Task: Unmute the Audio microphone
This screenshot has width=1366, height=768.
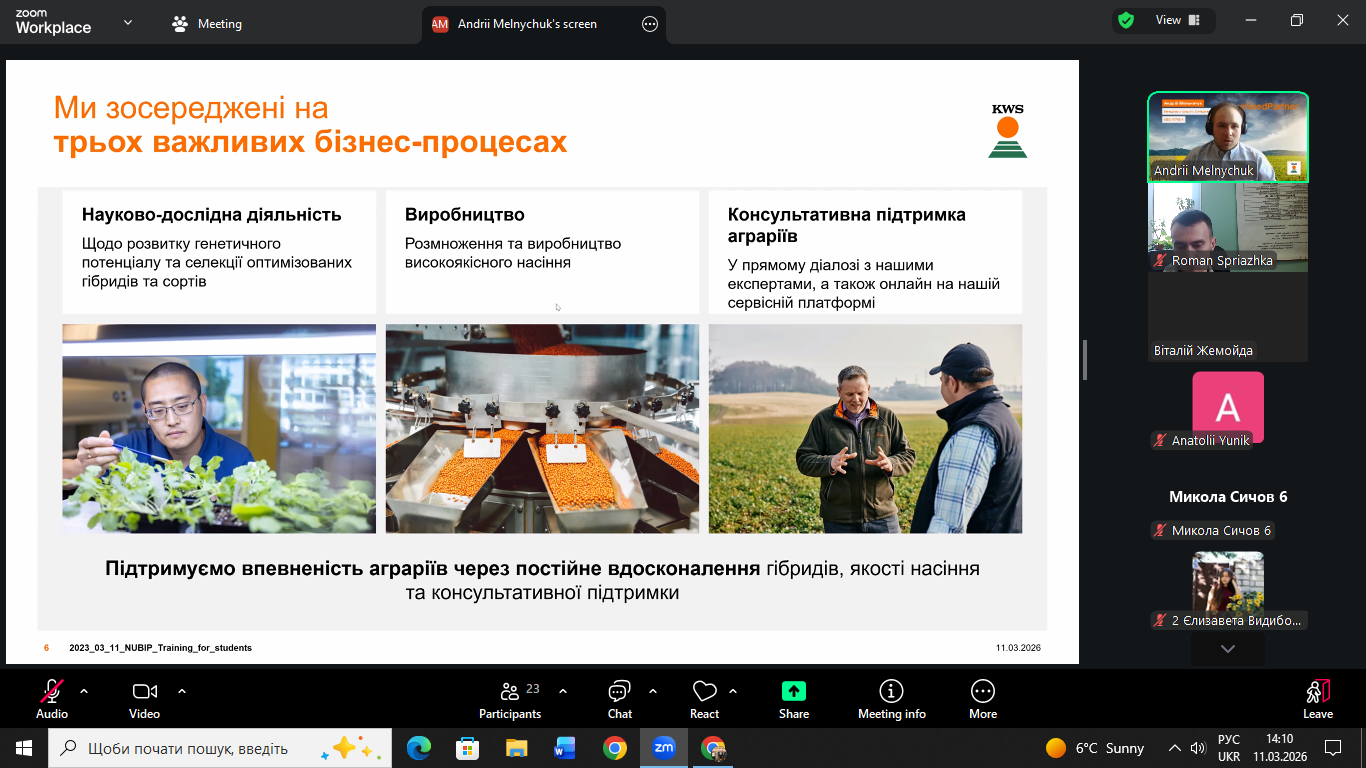Action: [x=52, y=691]
